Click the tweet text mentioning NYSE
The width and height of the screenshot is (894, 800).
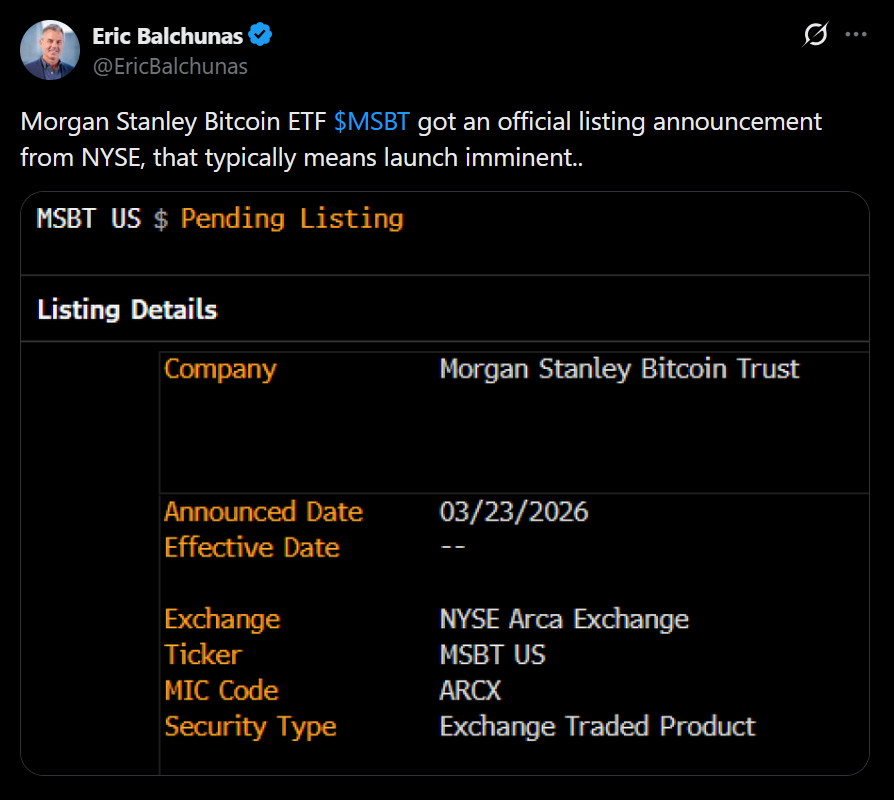[x=300, y=158]
